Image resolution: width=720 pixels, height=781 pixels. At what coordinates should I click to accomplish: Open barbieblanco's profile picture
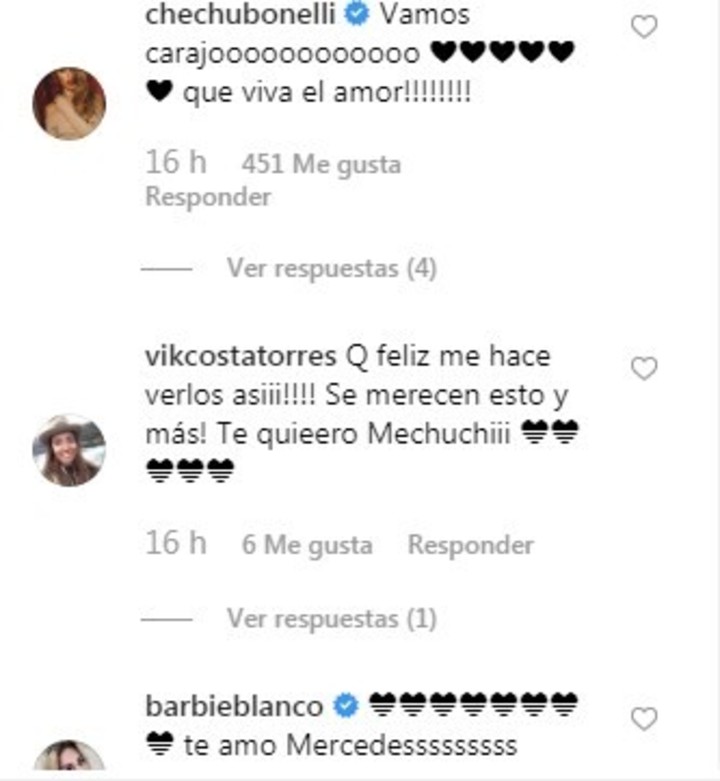click(x=69, y=756)
